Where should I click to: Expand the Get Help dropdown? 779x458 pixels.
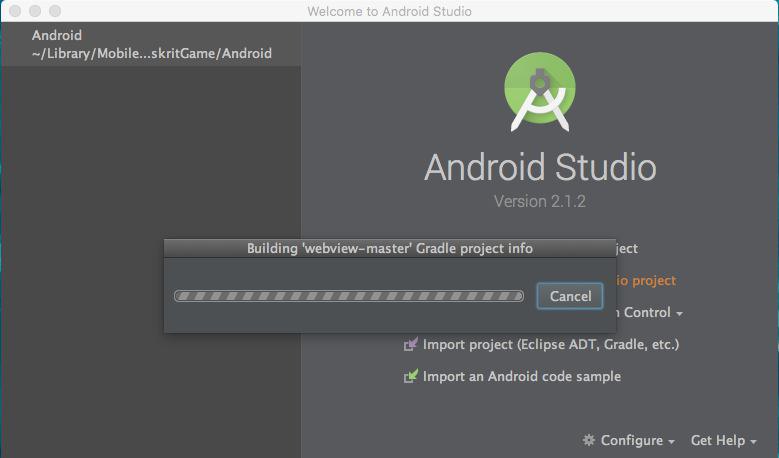723,440
